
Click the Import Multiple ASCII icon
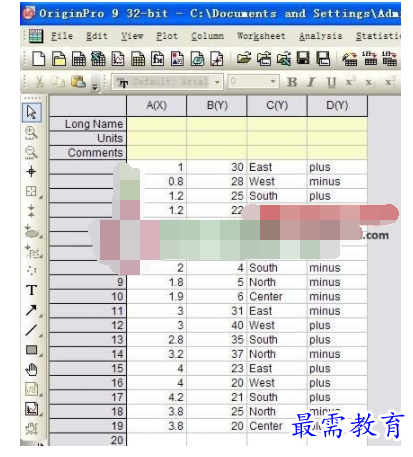(x=389, y=59)
